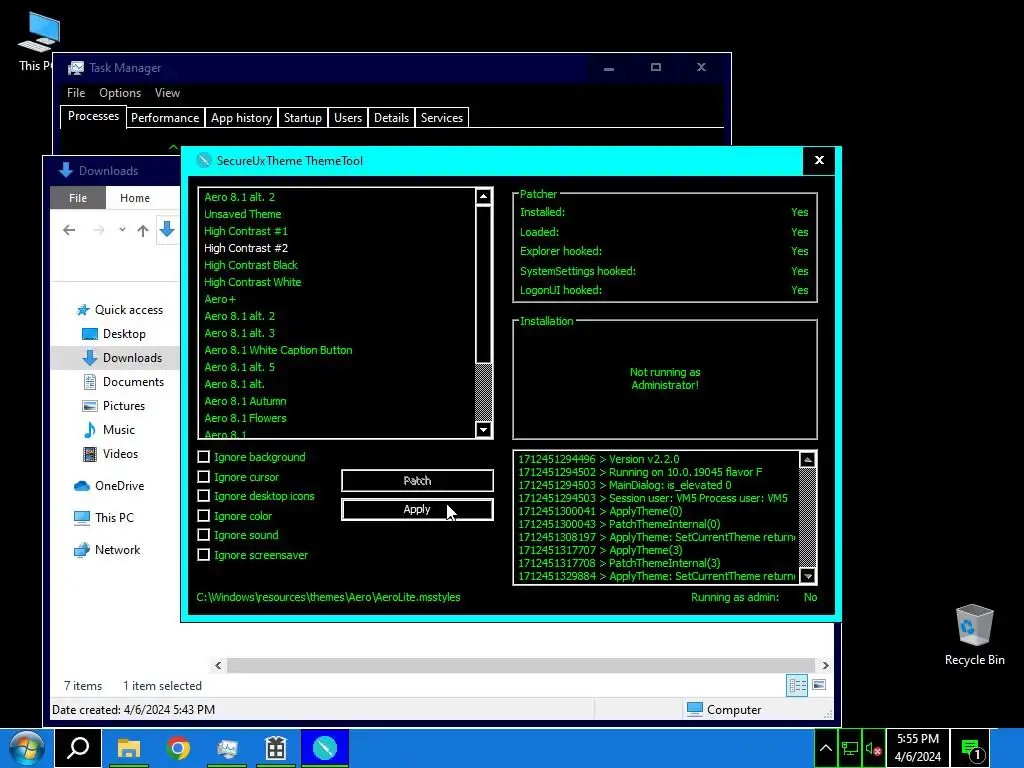This screenshot has width=1024, height=768.
Task: Open Task Manager File menu
Action: [x=76, y=93]
